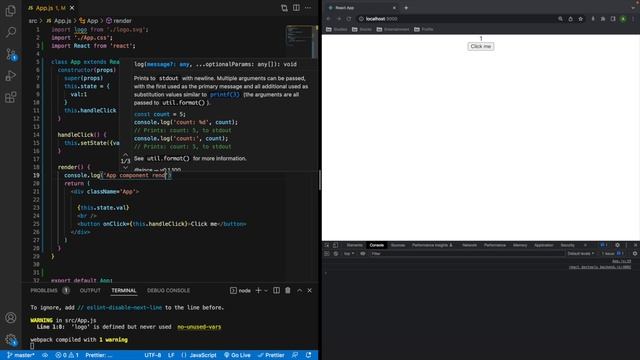Click the Prettier status next to Go Live
The width and height of the screenshot is (640, 360).
(x=271, y=355)
